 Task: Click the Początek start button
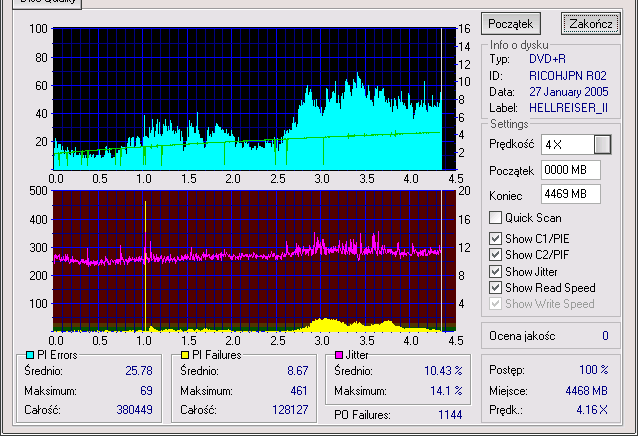click(511, 24)
